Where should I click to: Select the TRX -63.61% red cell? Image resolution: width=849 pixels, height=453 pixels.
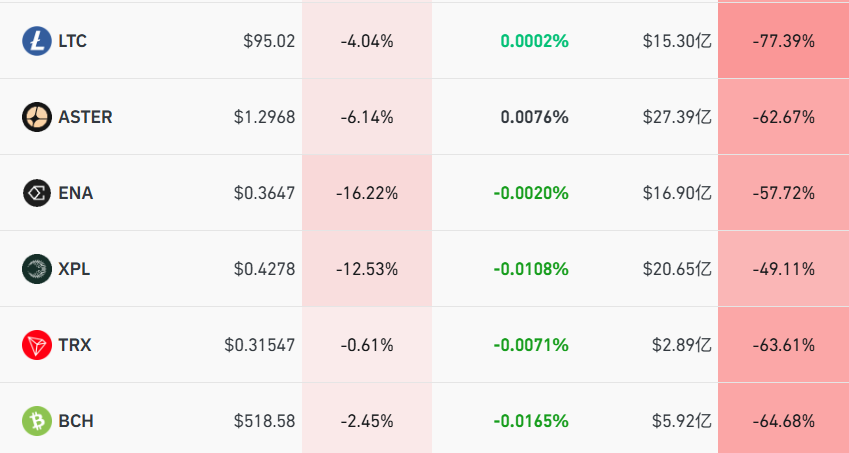[783, 345]
